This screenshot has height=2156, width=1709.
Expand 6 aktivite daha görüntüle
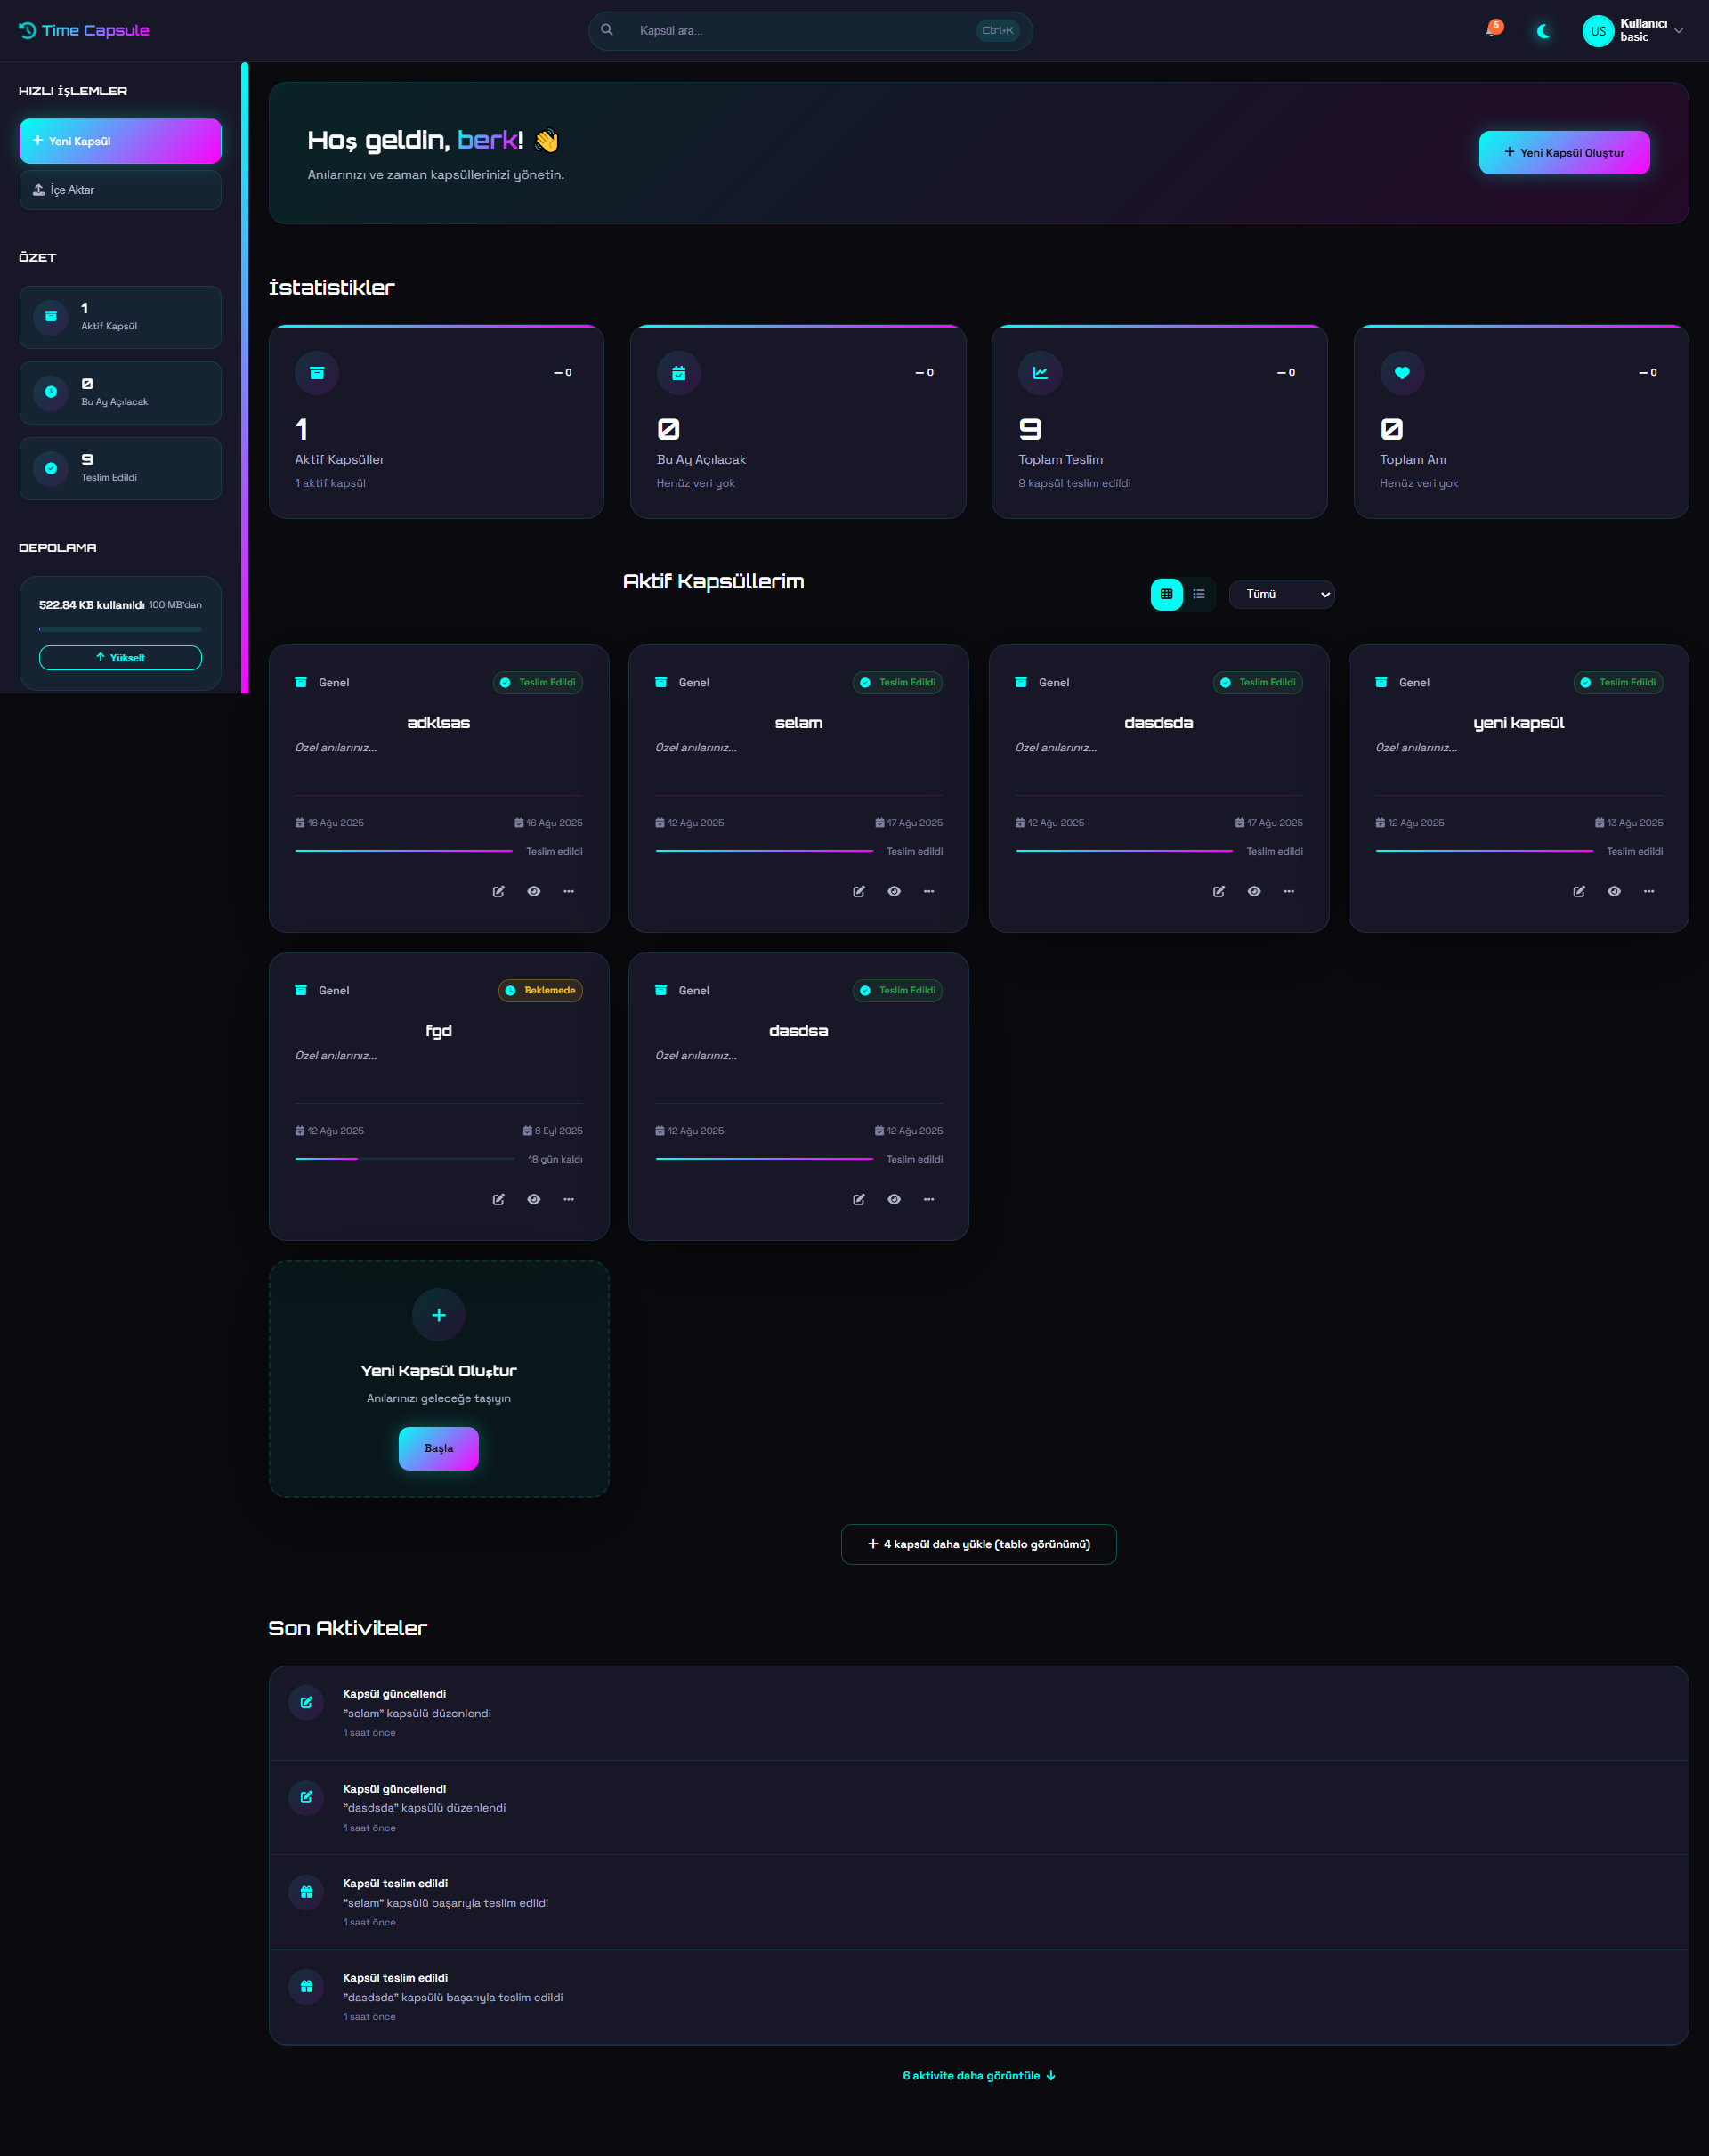coord(978,2075)
